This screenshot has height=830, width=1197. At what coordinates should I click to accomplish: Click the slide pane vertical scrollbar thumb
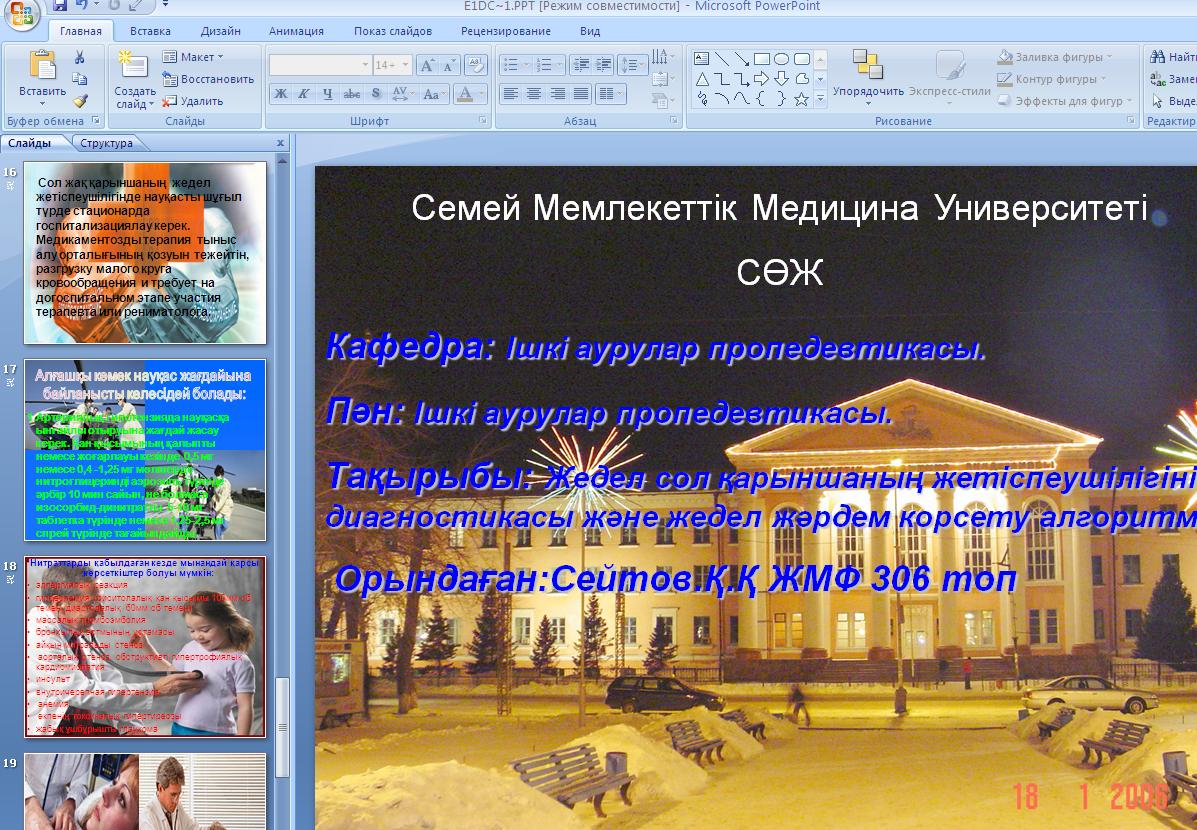[282, 726]
